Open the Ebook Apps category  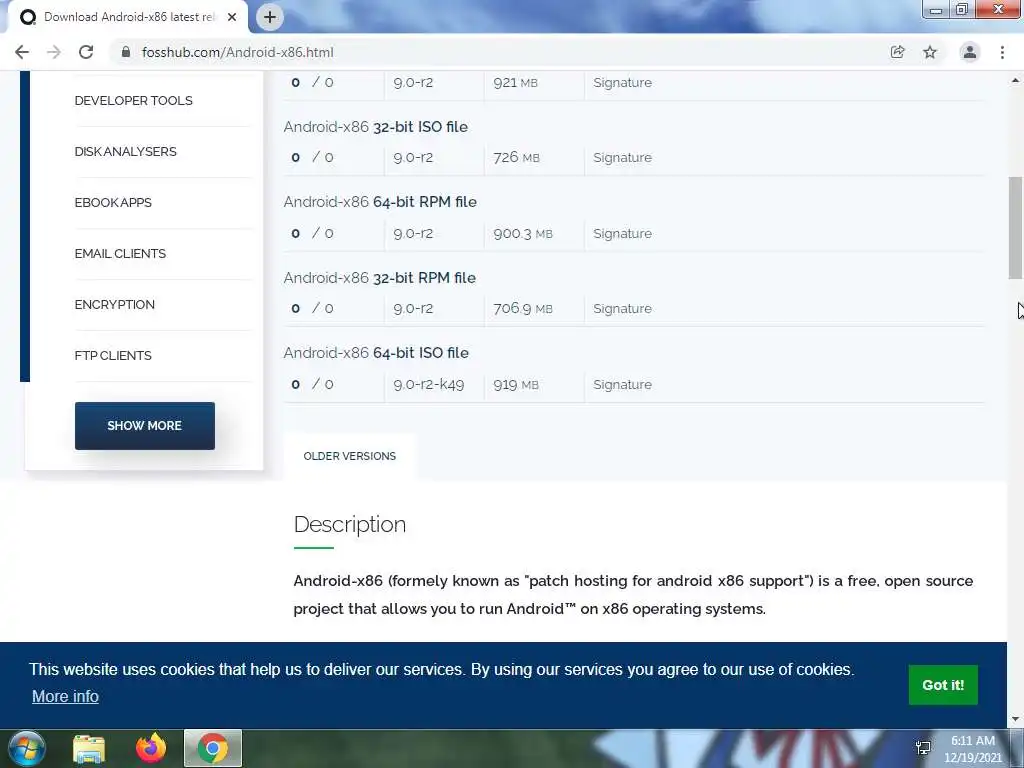(113, 202)
